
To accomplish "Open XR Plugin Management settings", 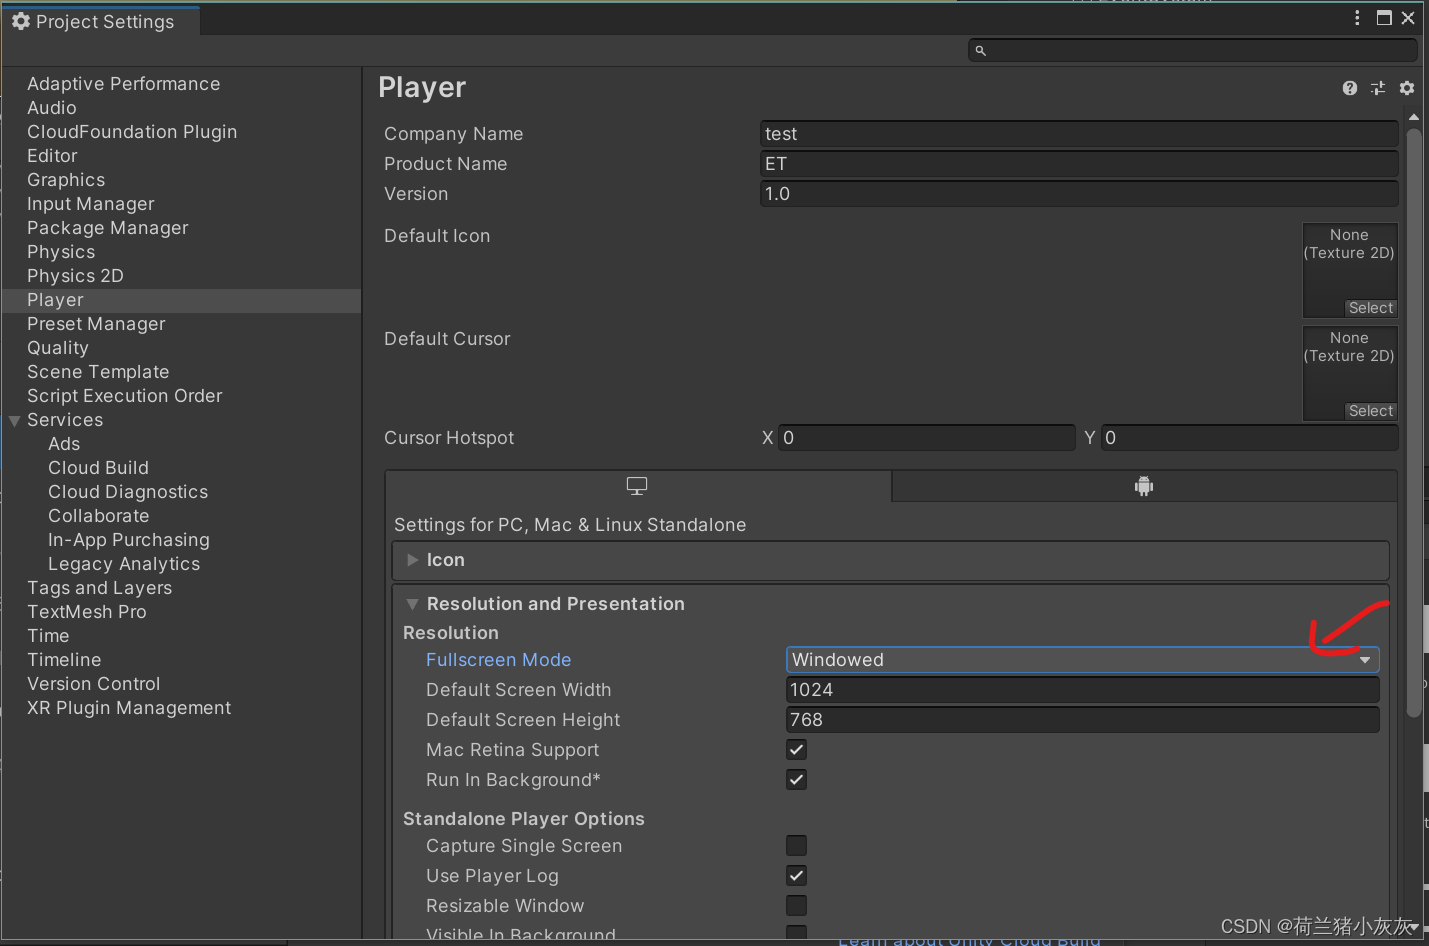I will (129, 708).
